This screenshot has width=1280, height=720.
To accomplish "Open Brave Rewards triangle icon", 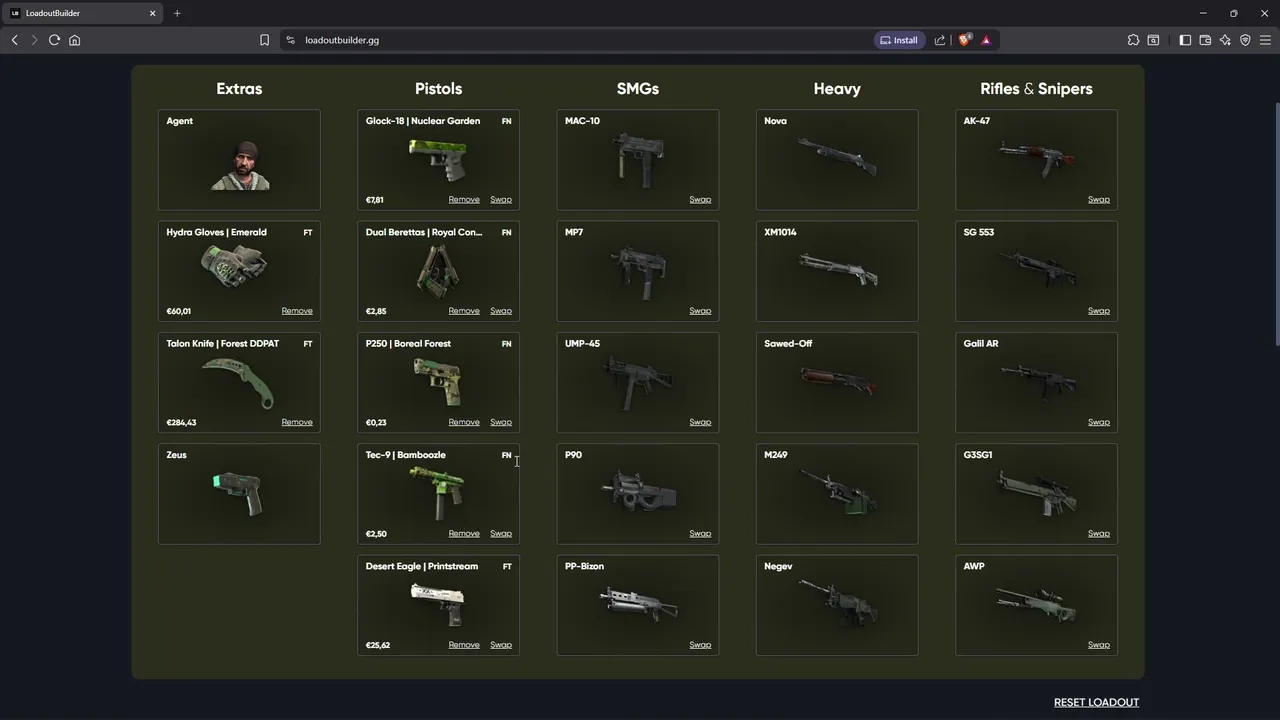I will [x=986, y=40].
